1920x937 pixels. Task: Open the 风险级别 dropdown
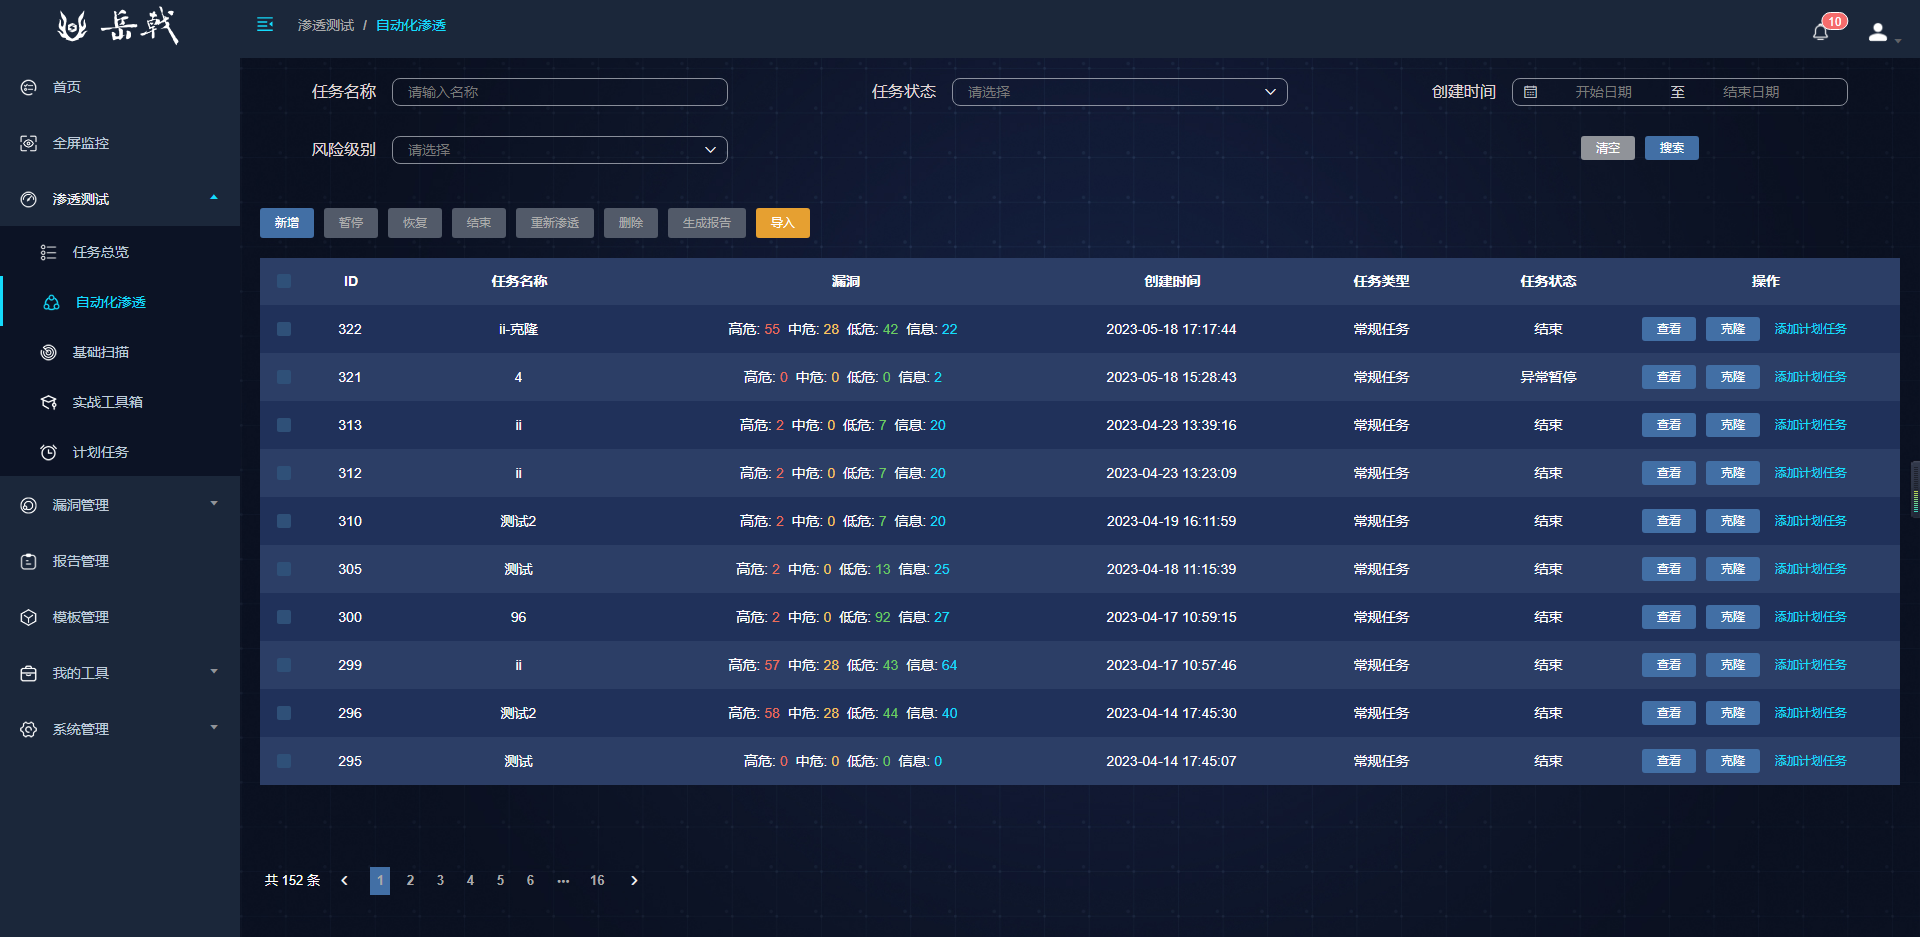pyautogui.click(x=559, y=150)
